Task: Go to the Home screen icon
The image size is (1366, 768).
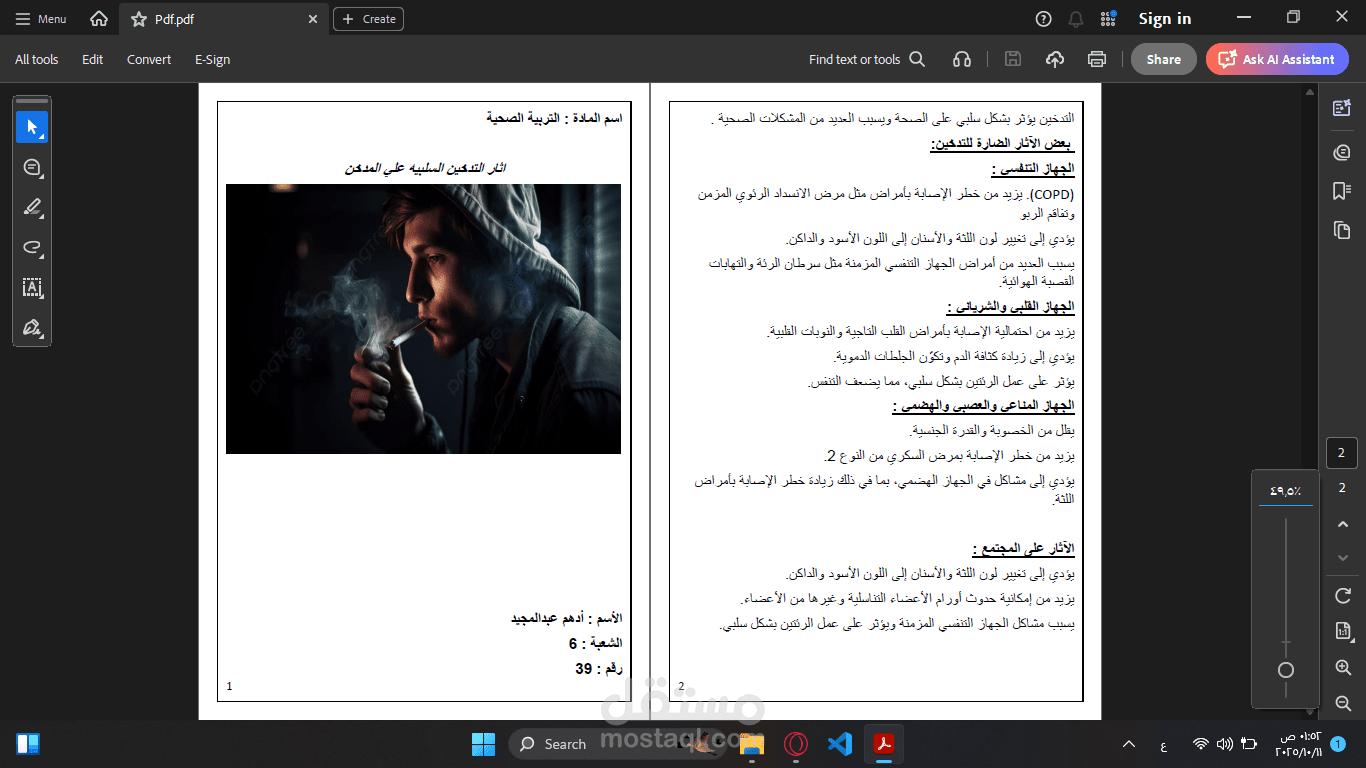Action: pyautogui.click(x=99, y=19)
